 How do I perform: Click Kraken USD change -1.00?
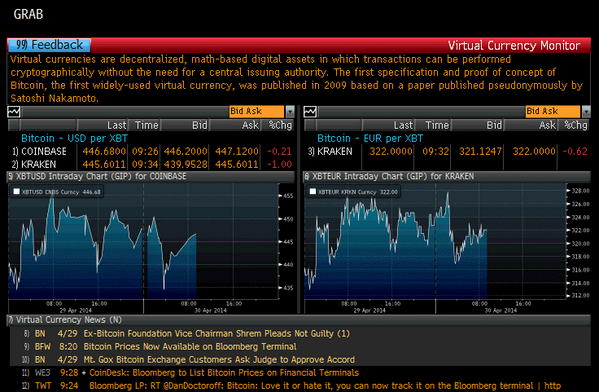[279, 164]
